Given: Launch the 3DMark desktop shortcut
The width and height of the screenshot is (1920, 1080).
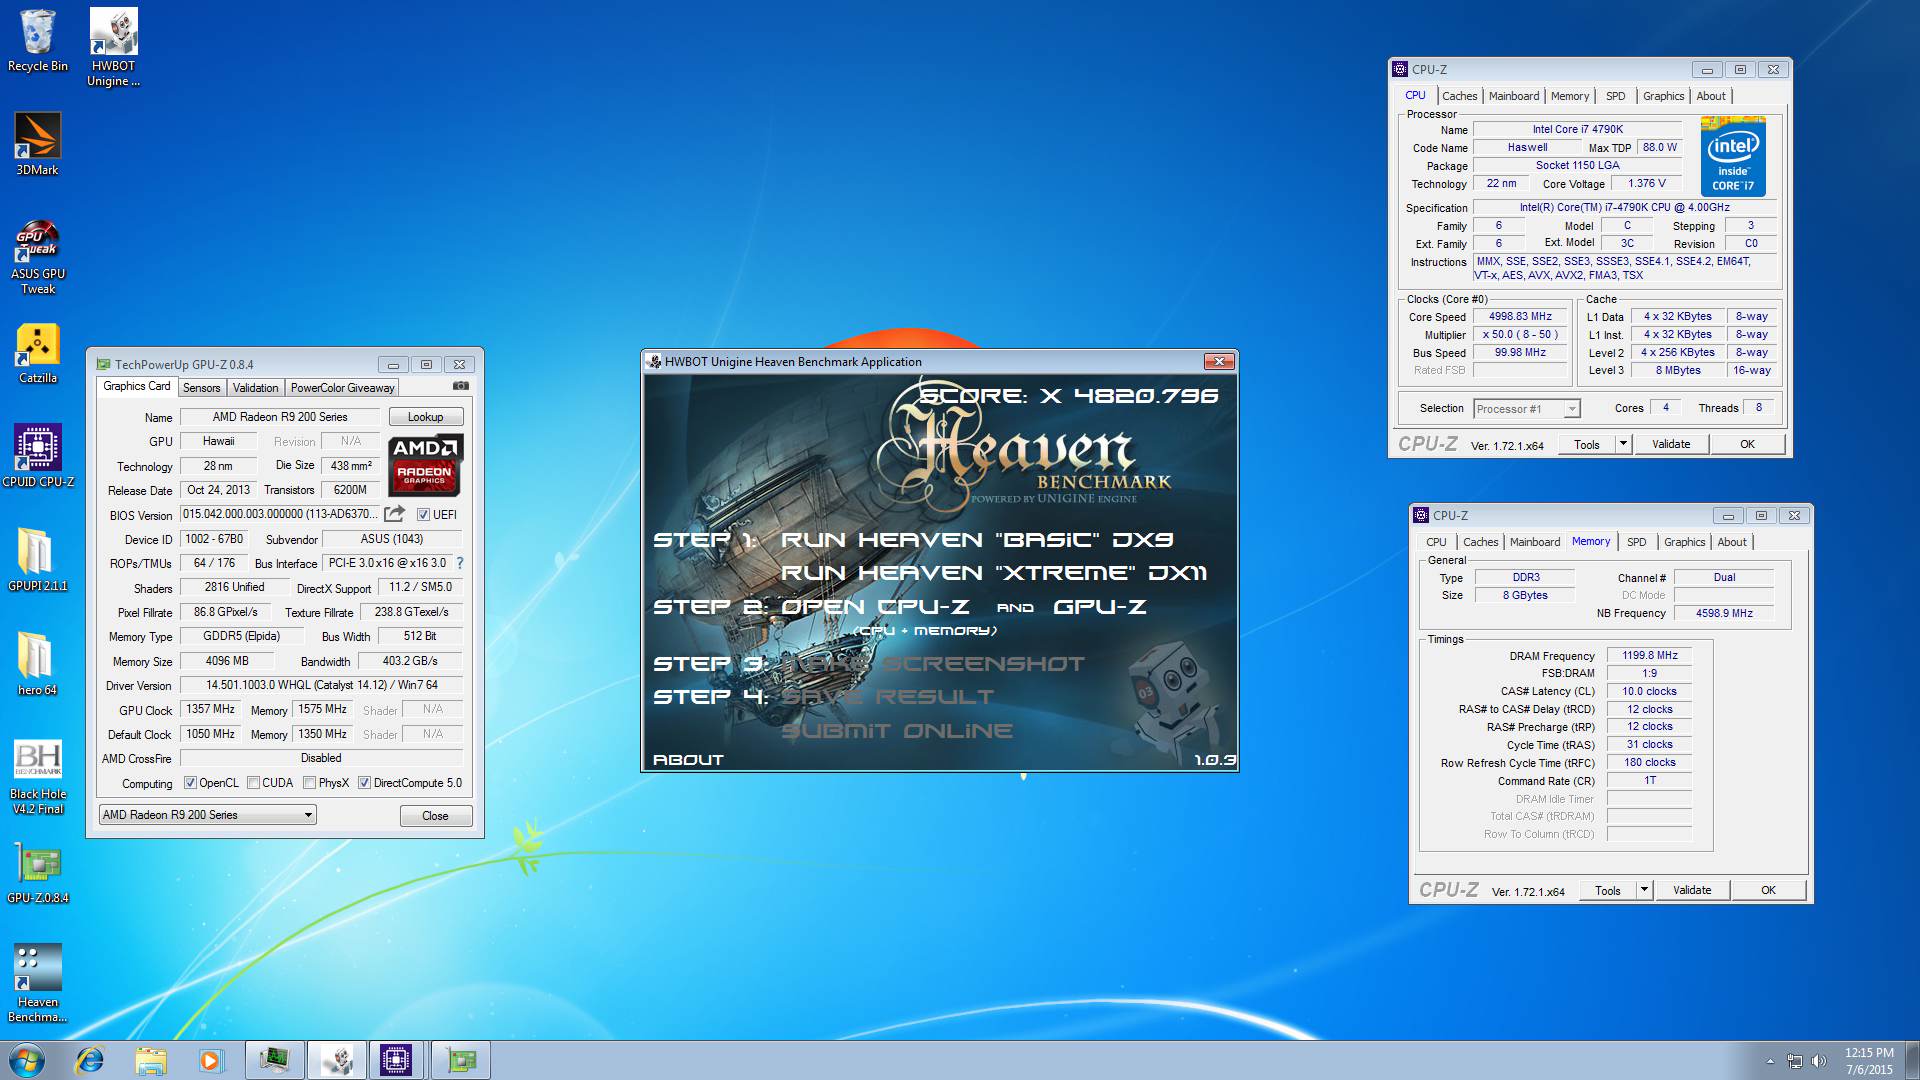Looking at the screenshot, I should 38,144.
